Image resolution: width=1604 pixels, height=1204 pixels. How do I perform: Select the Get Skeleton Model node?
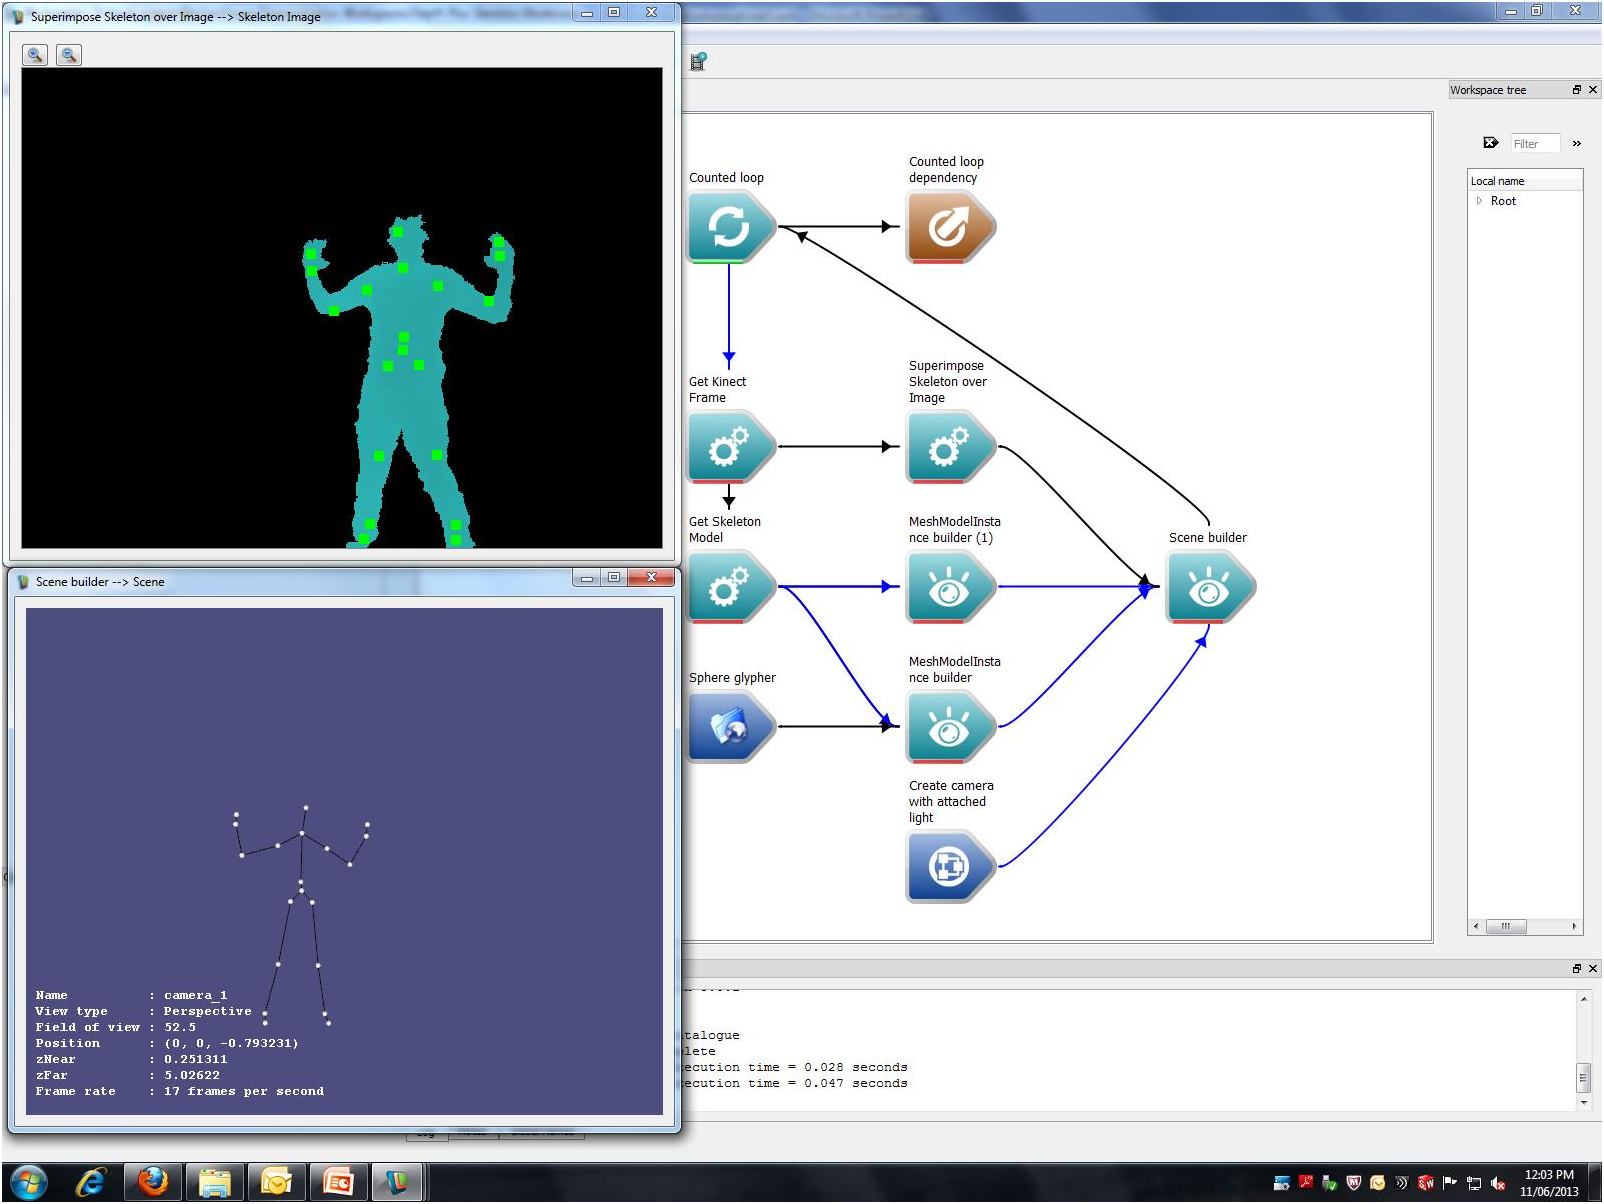click(730, 587)
